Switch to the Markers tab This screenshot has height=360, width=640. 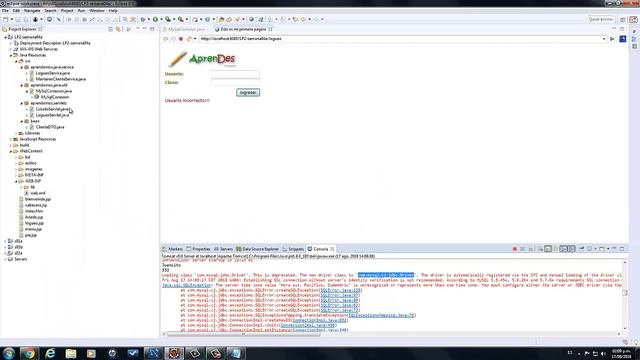point(173,249)
